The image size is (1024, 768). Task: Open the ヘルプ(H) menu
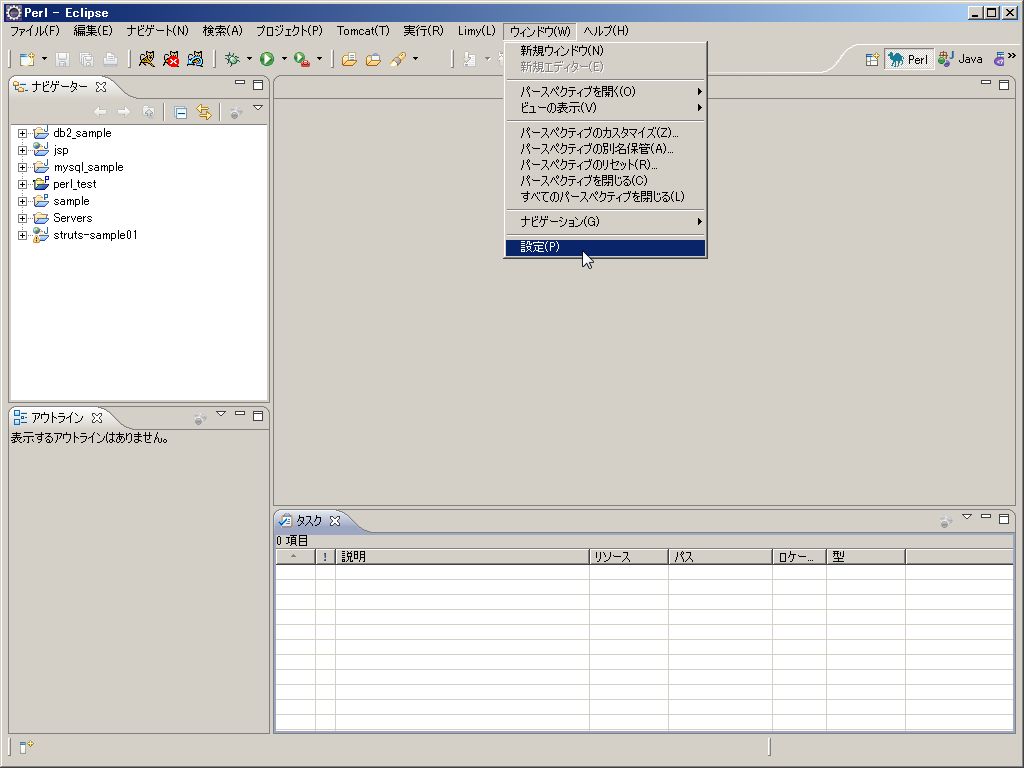(x=605, y=31)
